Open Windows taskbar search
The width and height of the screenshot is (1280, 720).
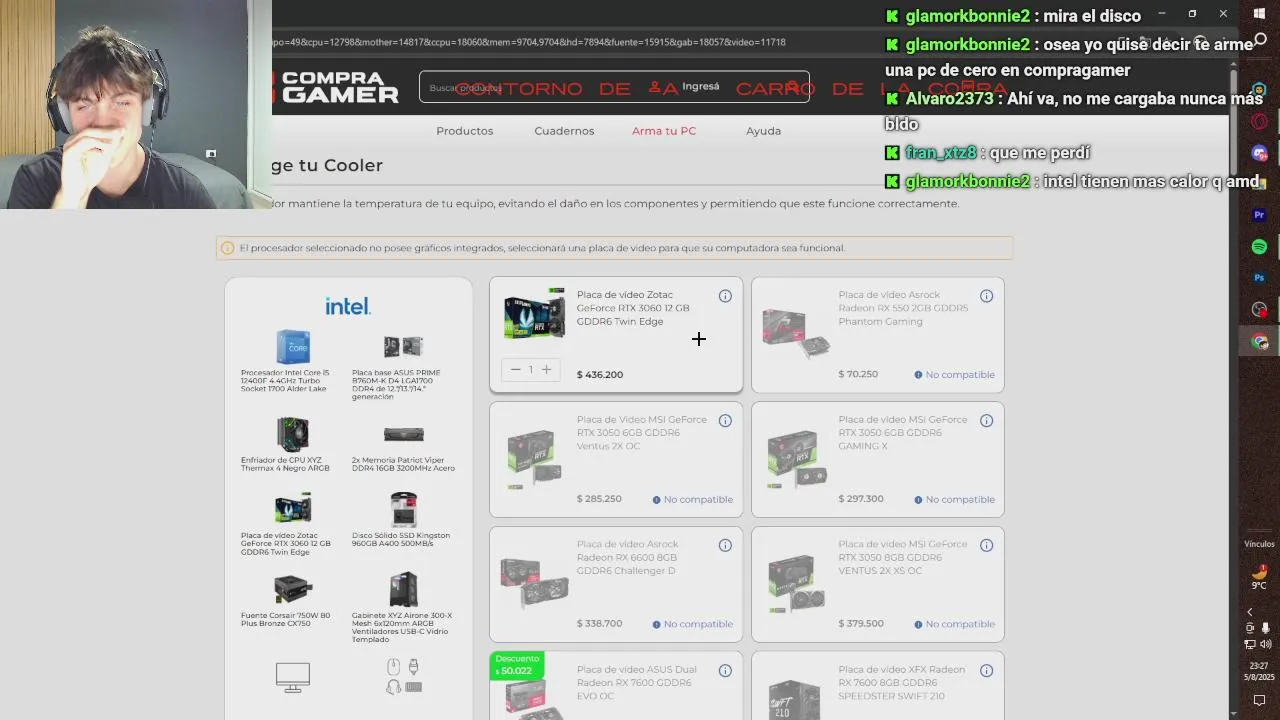click(1259, 40)
